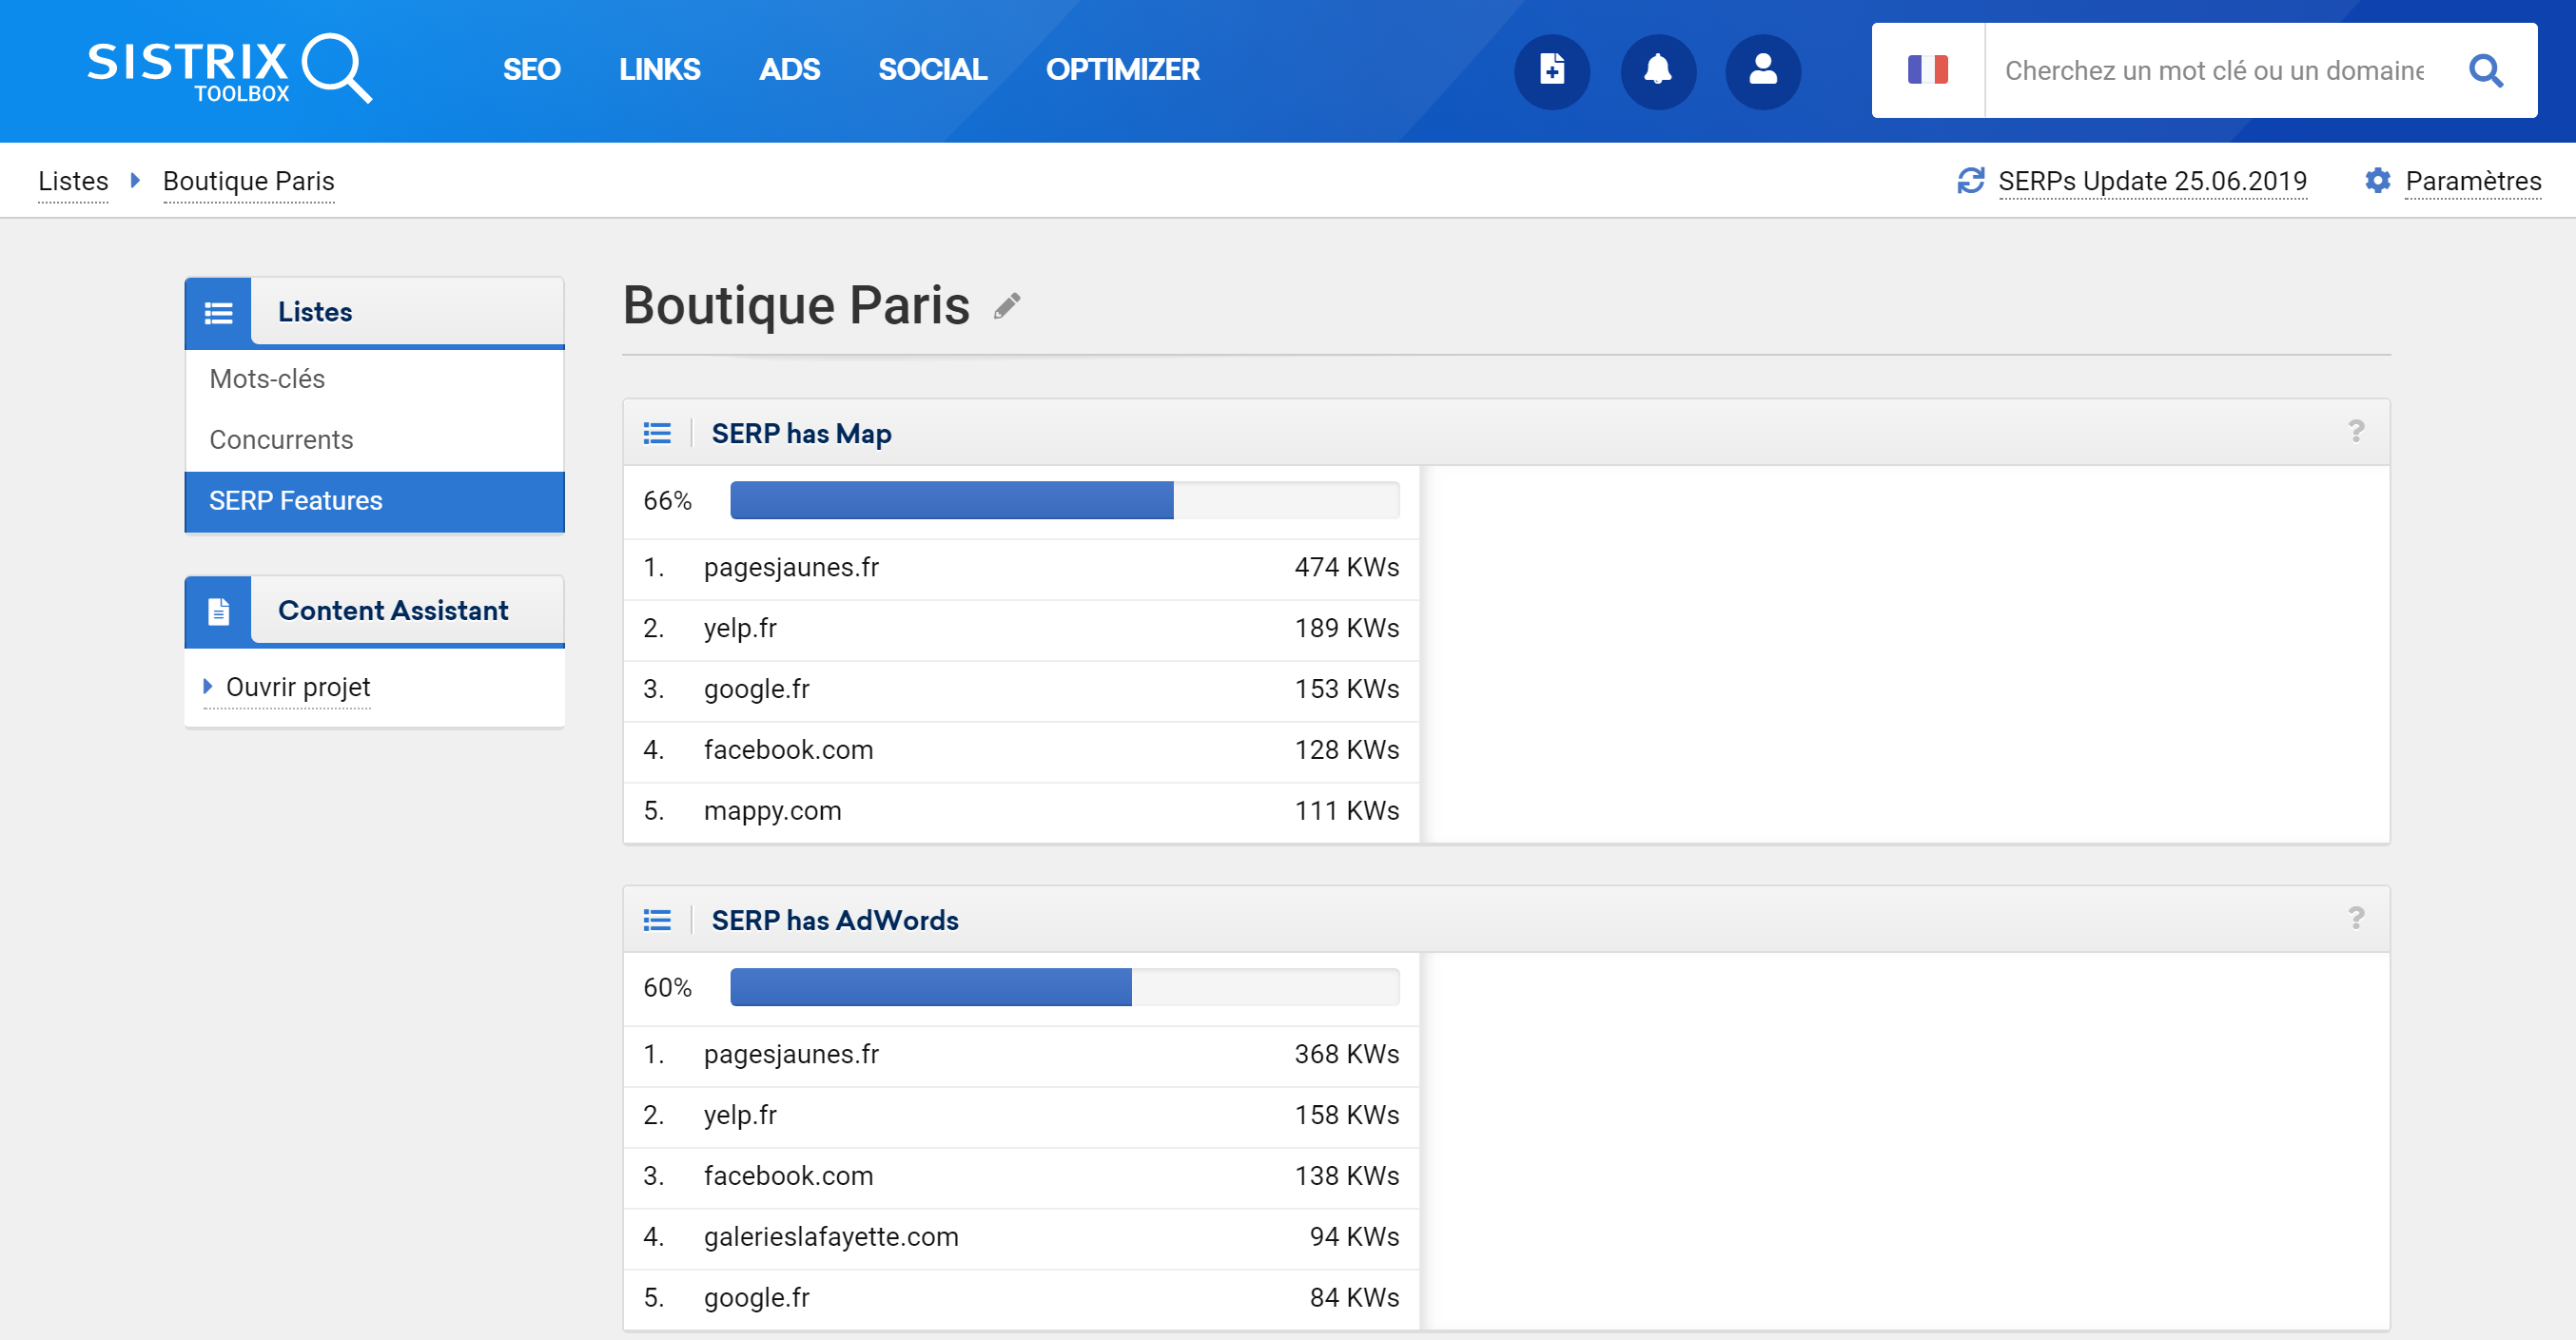Open the user account icon
Screen dimensions: 2576x1340
click(x=1763, y=71)
